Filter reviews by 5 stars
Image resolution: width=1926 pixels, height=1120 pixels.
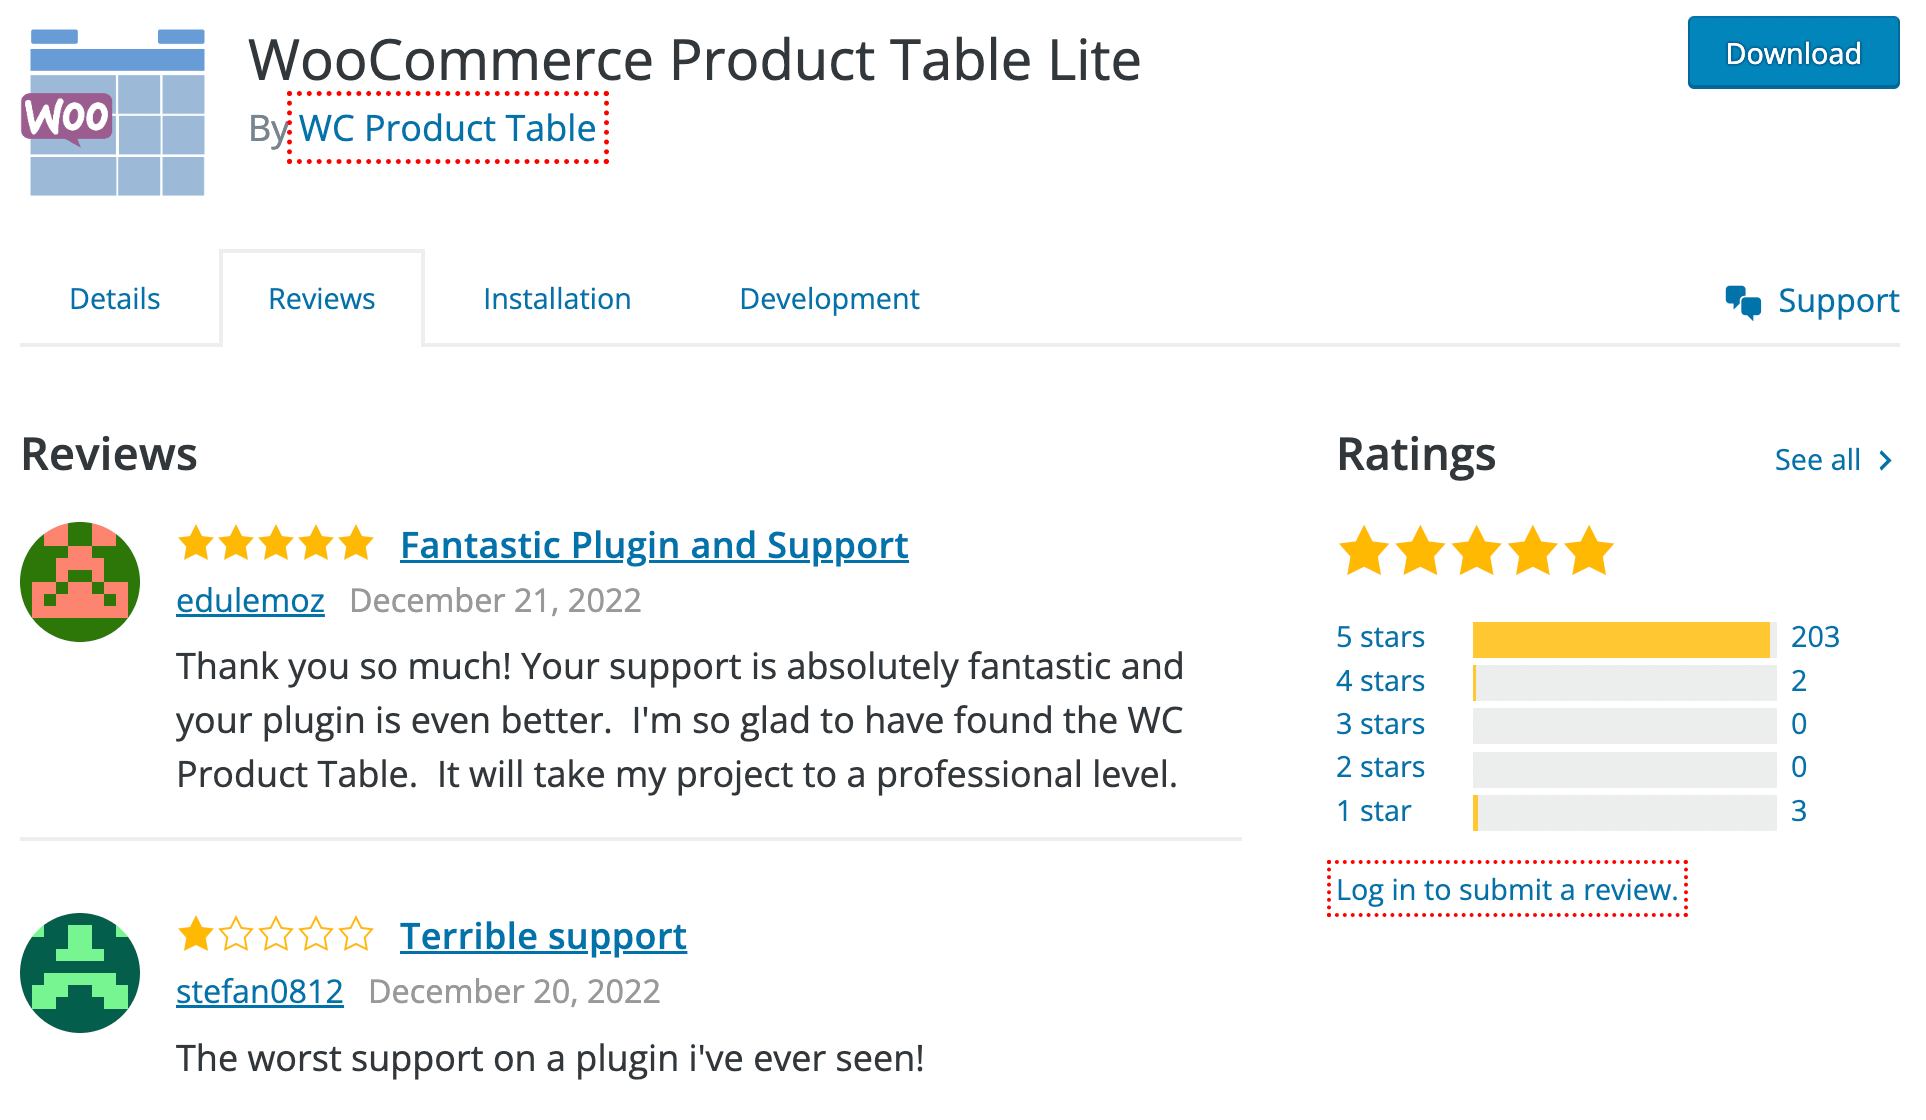tap(1380, 636)
